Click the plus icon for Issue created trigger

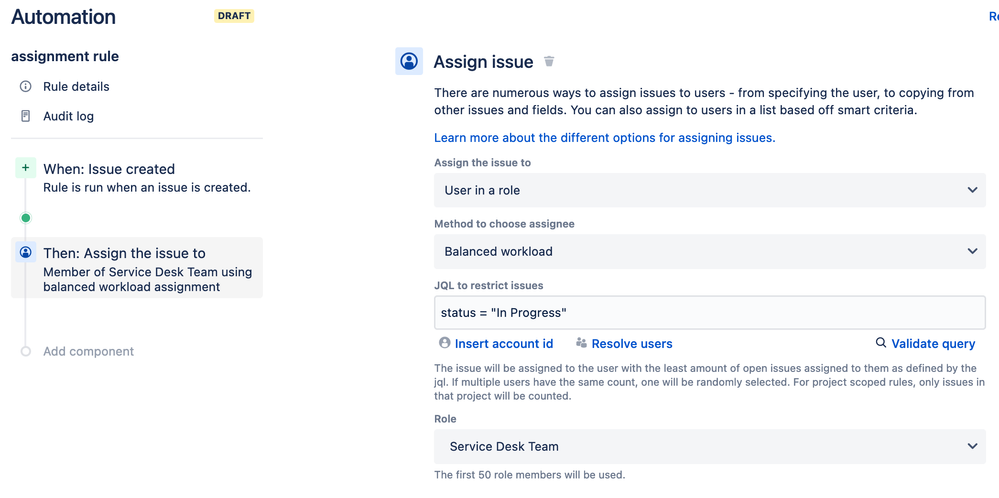[26, 169]
